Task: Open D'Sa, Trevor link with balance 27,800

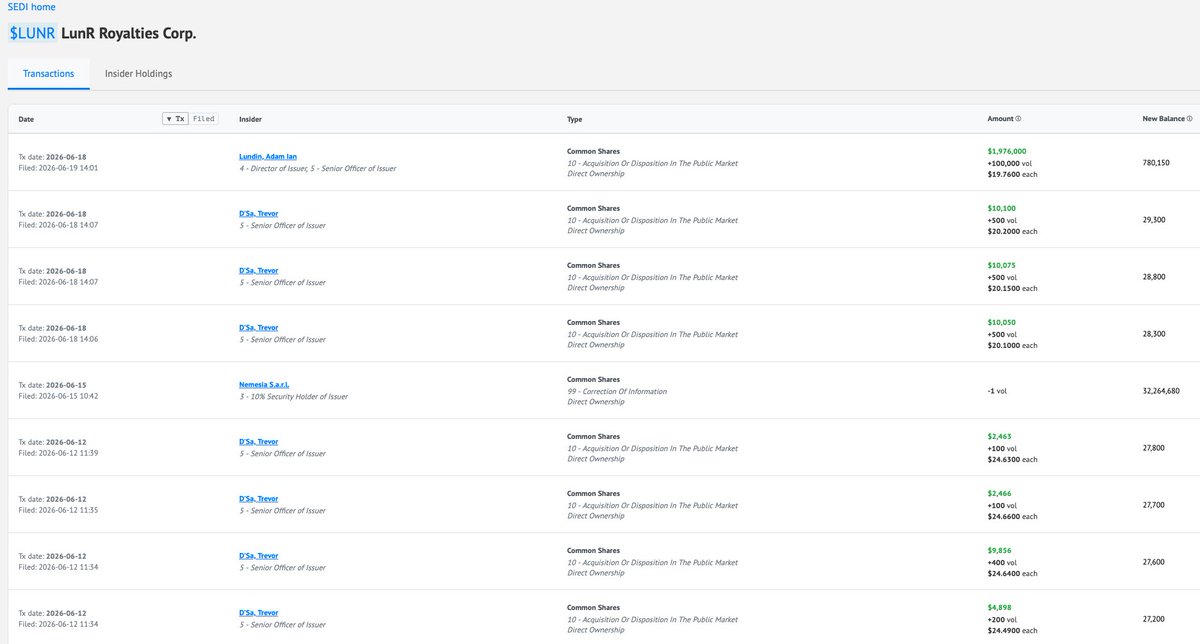Action: click(258, 442)
